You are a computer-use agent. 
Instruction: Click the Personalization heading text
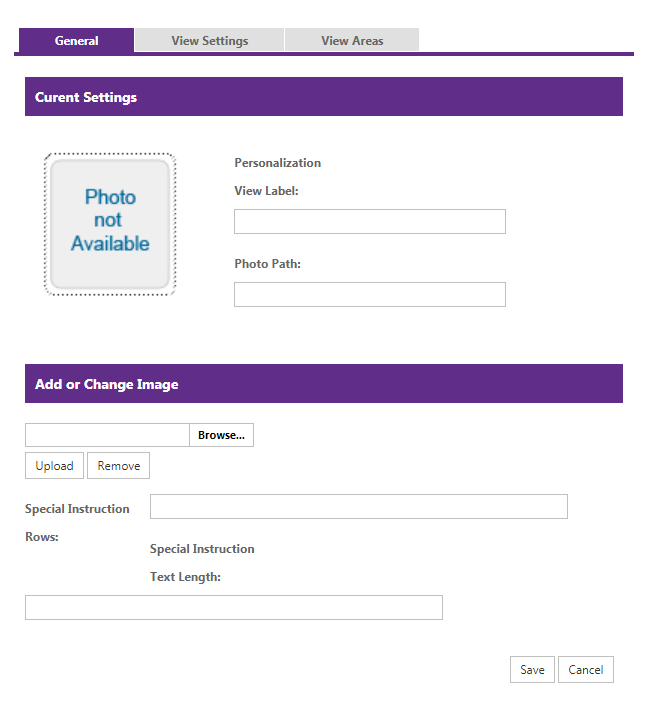click(277, 163)
